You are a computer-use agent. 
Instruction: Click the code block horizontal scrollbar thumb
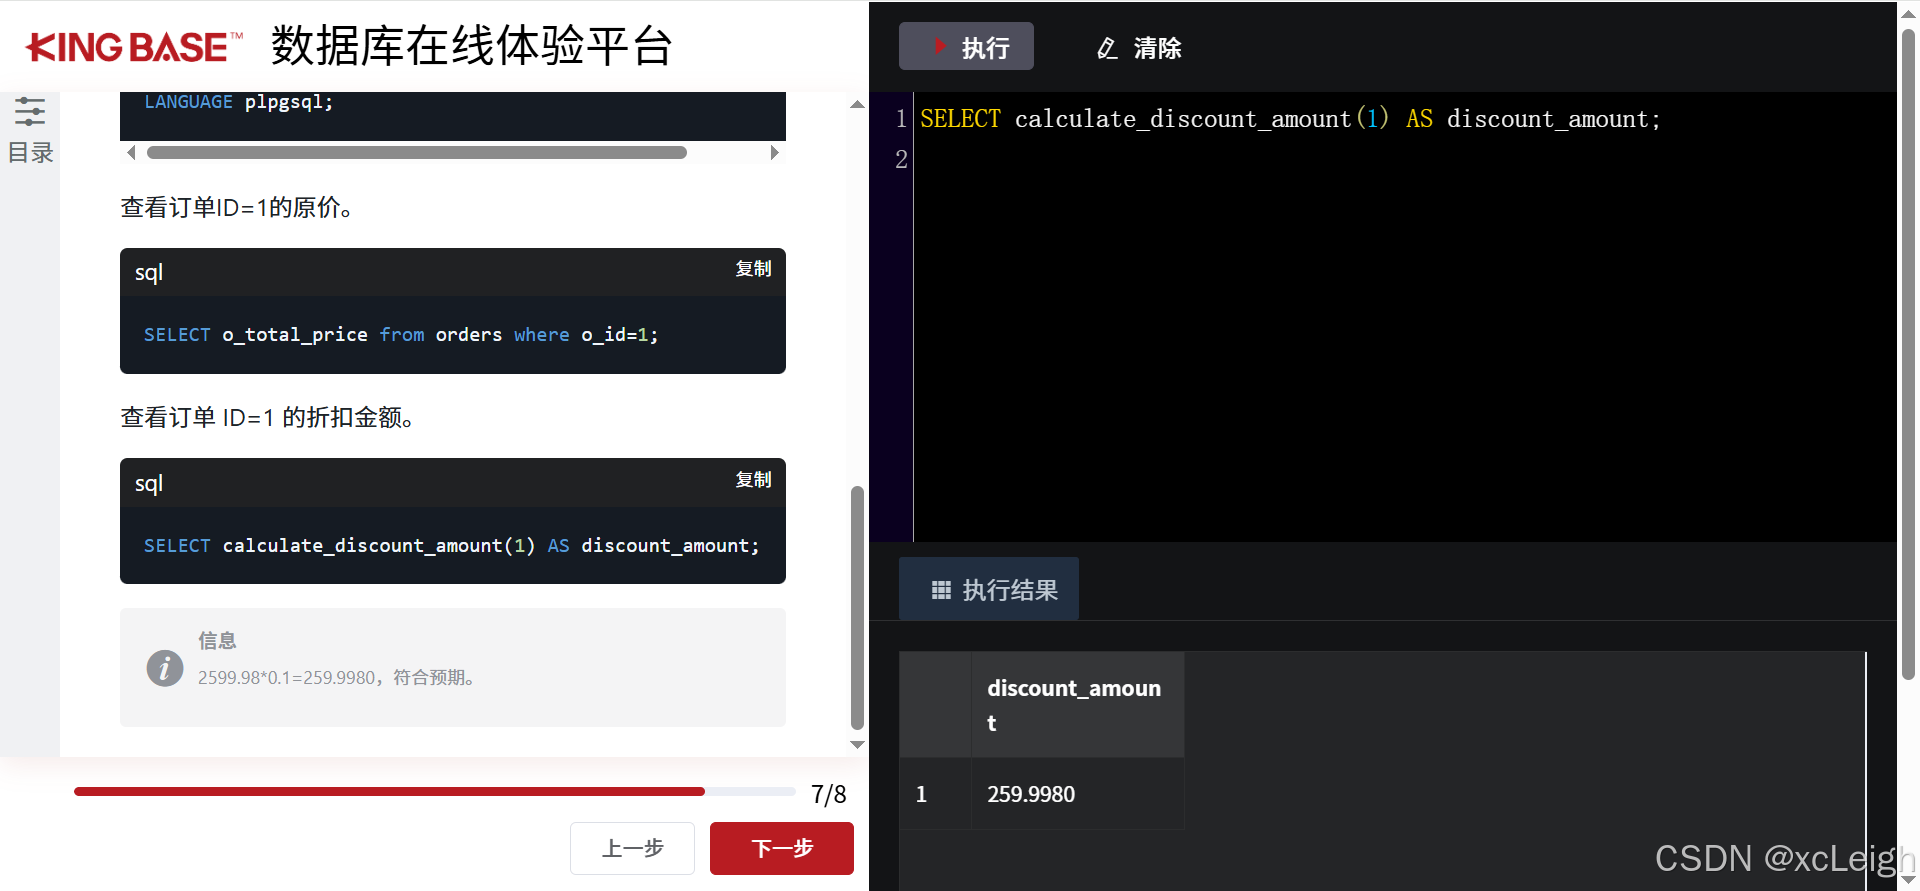tap(417, 153)
